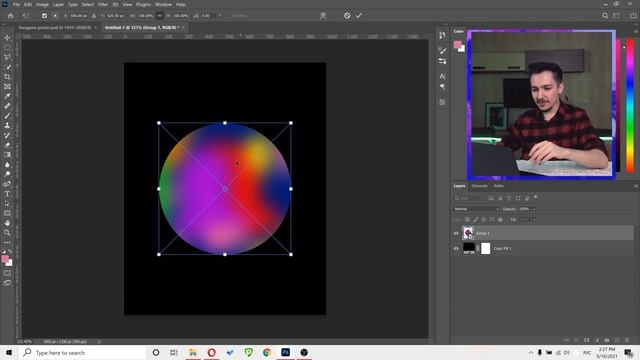Image resolution: width=640 pixels, height=360 pixels.
Task: Toggle lock position in Layers panel
Action: click(x=484, y=220)
